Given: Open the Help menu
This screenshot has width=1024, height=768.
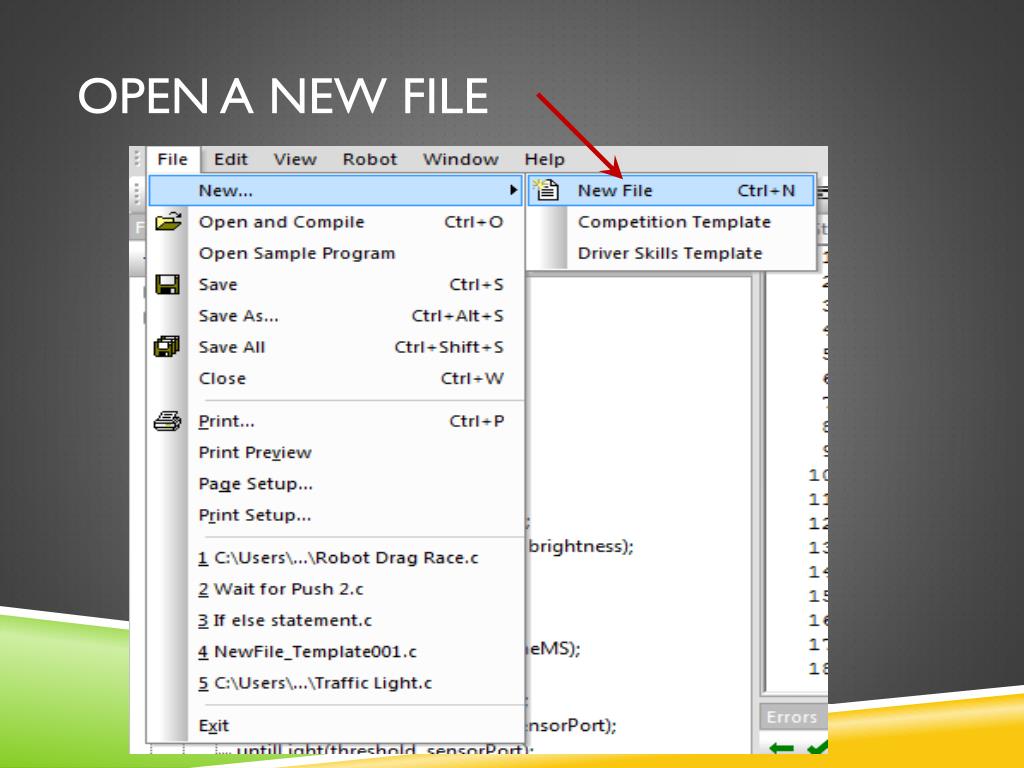Looking at the screenshot, I should [x=544, y=159].
